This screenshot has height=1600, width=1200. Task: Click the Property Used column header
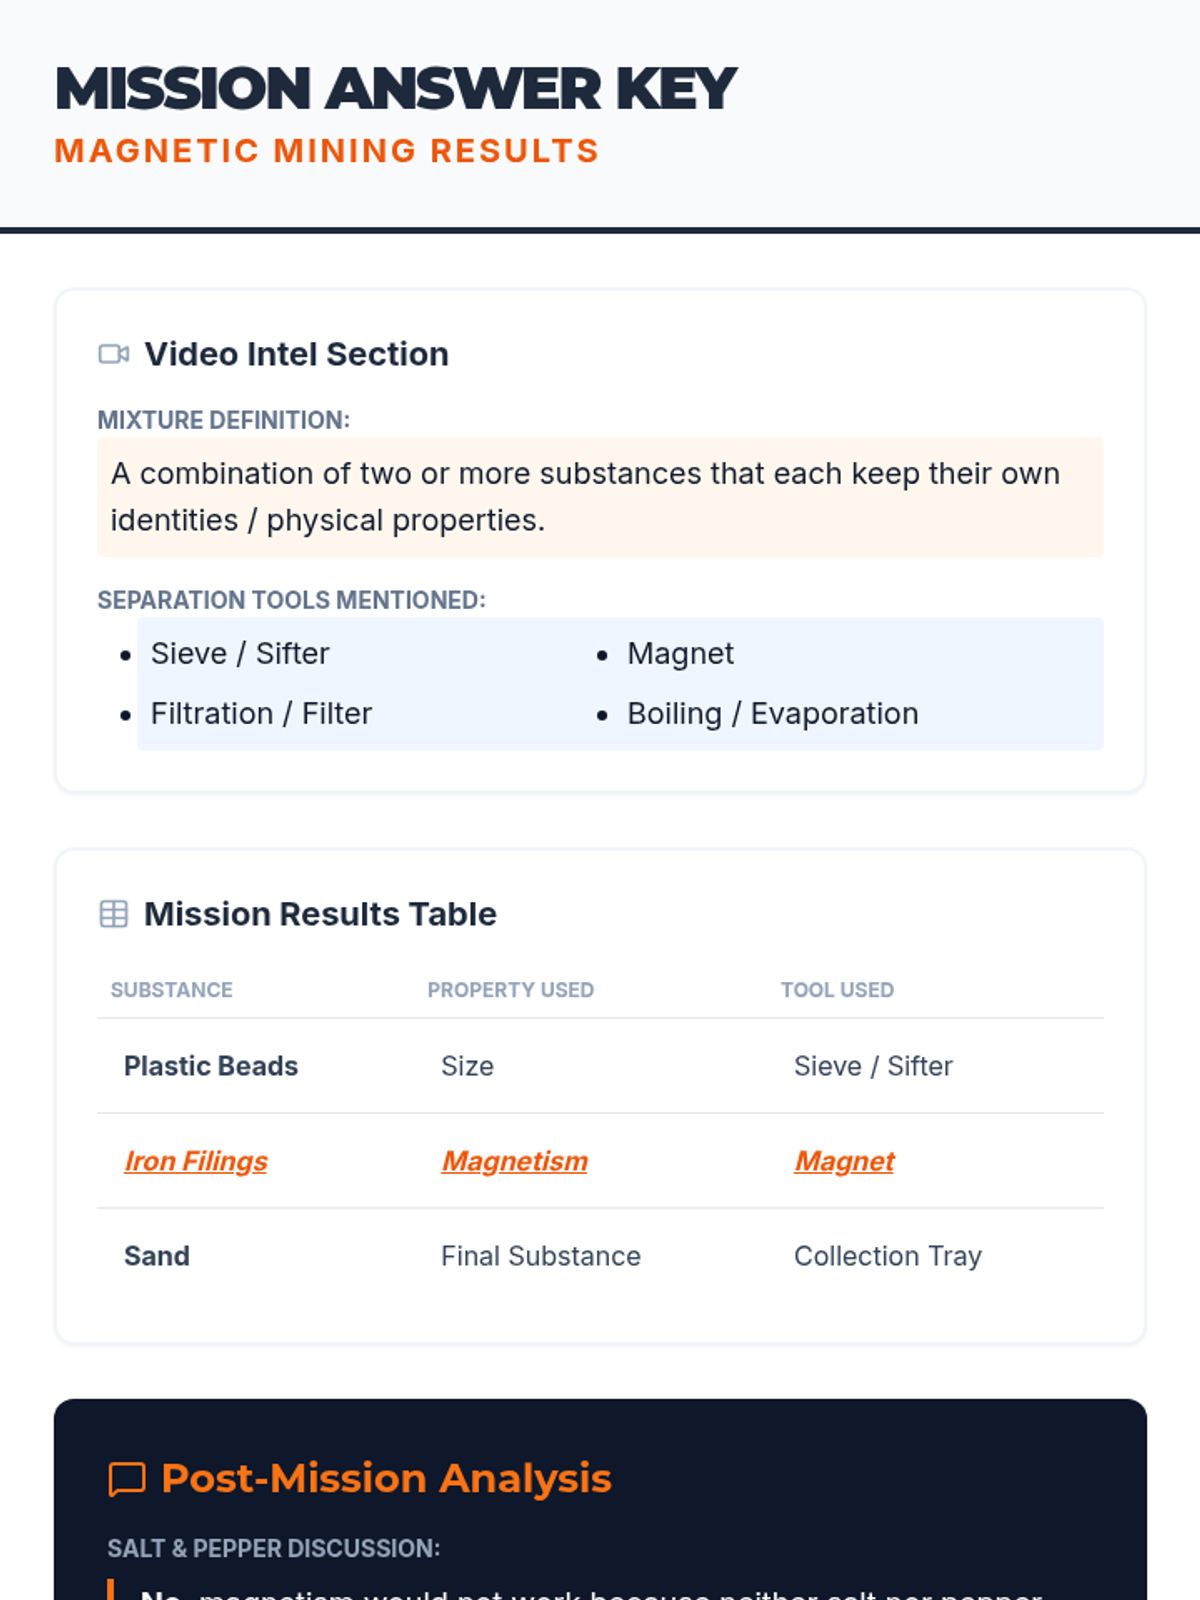click(510, 990)
